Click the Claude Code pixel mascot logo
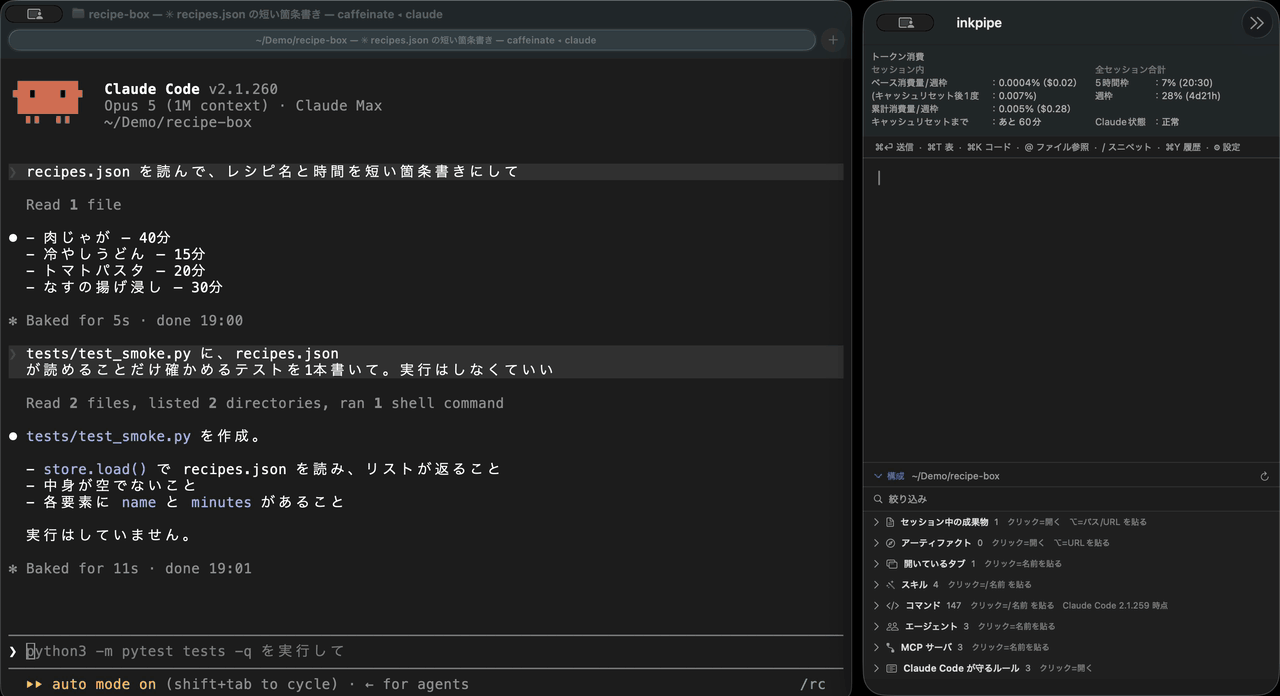This screenshot has height=696, width=1280. click(x=47, y=103)
